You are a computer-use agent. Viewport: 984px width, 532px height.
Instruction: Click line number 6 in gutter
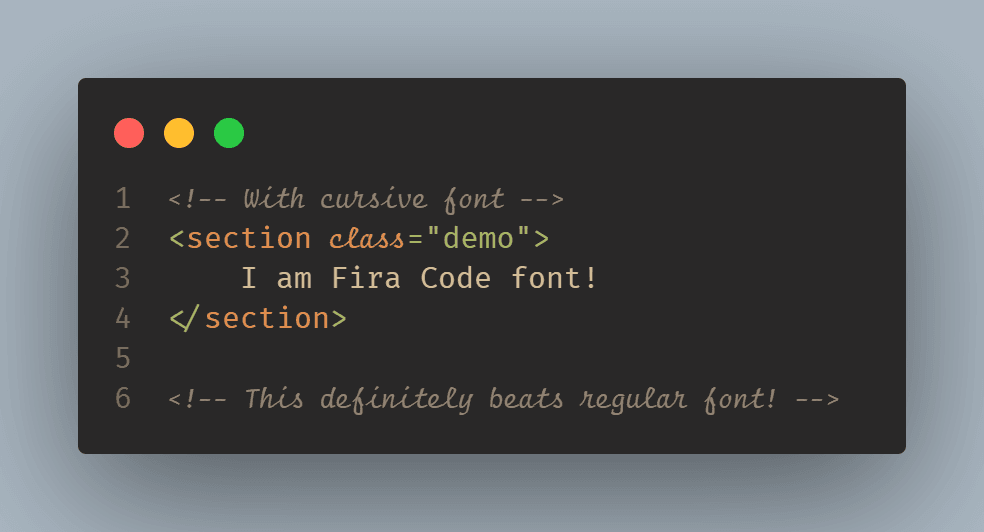pos(123,398)
